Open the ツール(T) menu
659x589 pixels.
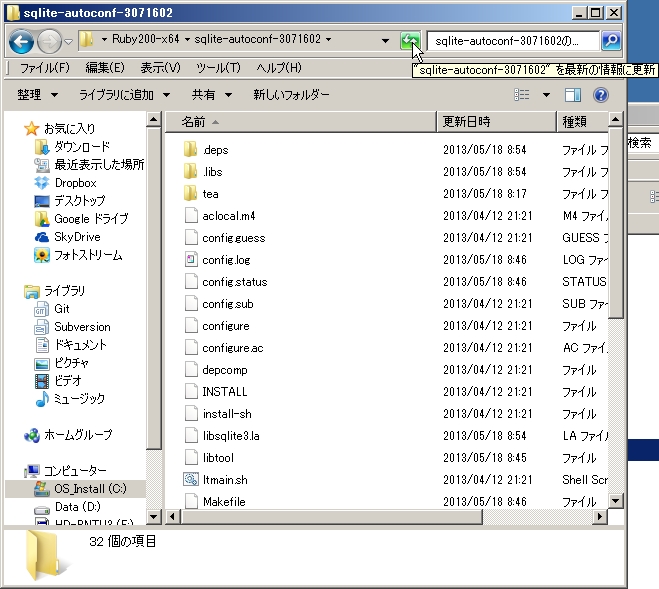218,68
